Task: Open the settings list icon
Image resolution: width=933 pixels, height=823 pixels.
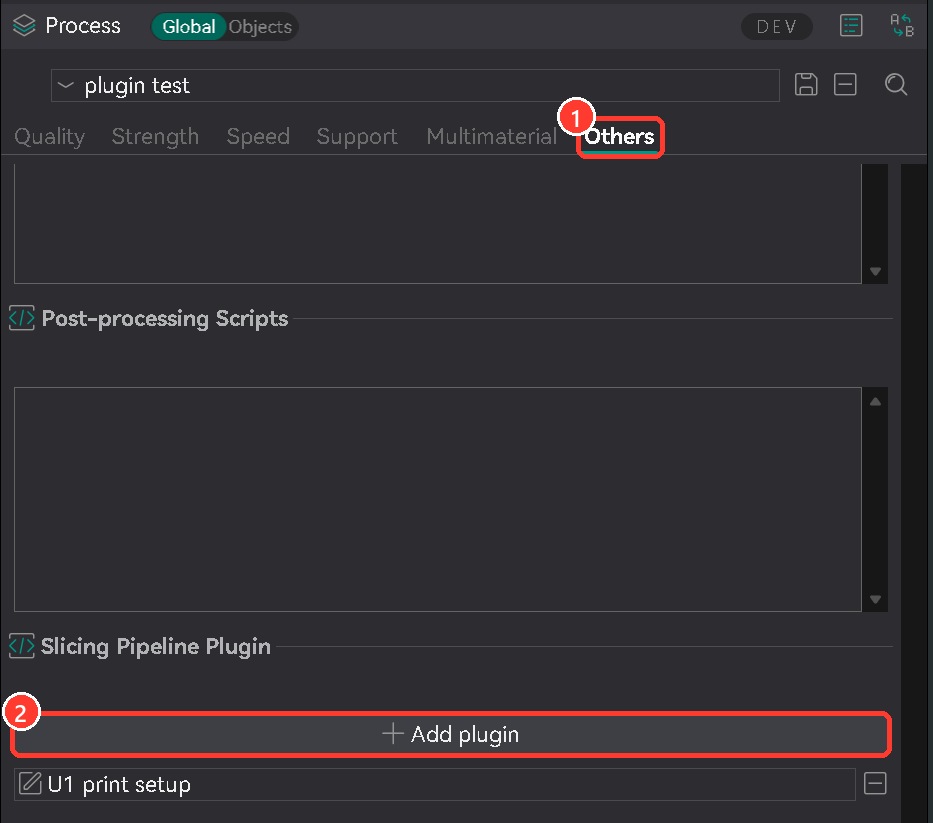Action: [x=851, y=26]
